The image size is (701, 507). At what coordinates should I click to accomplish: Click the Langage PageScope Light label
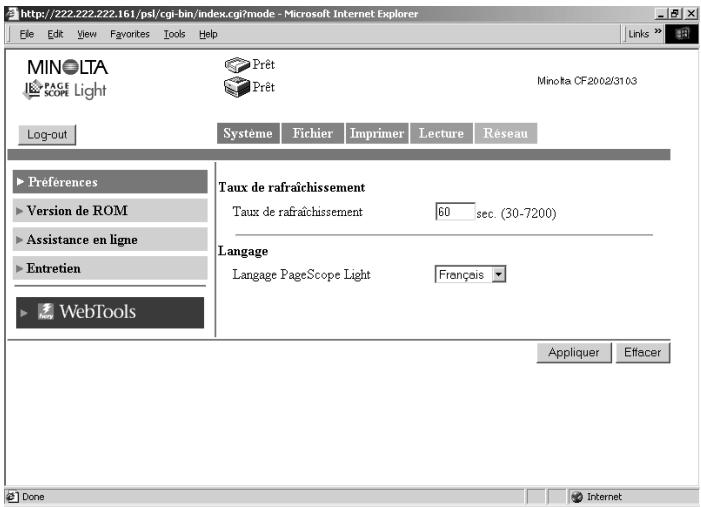[301, 275]
